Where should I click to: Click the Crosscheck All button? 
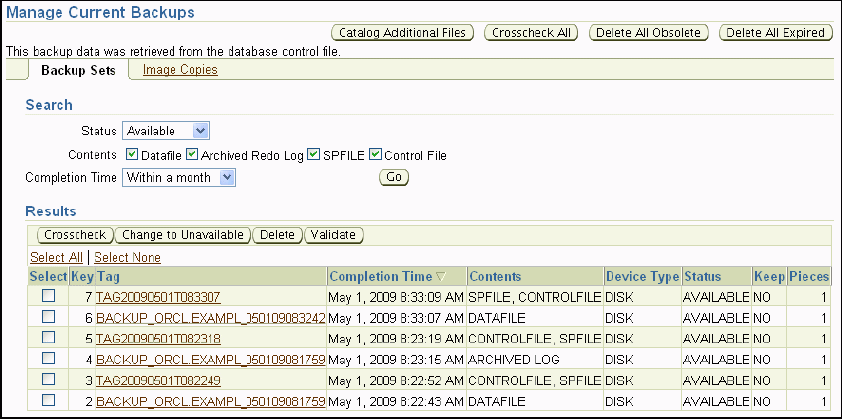pos(531,32)
